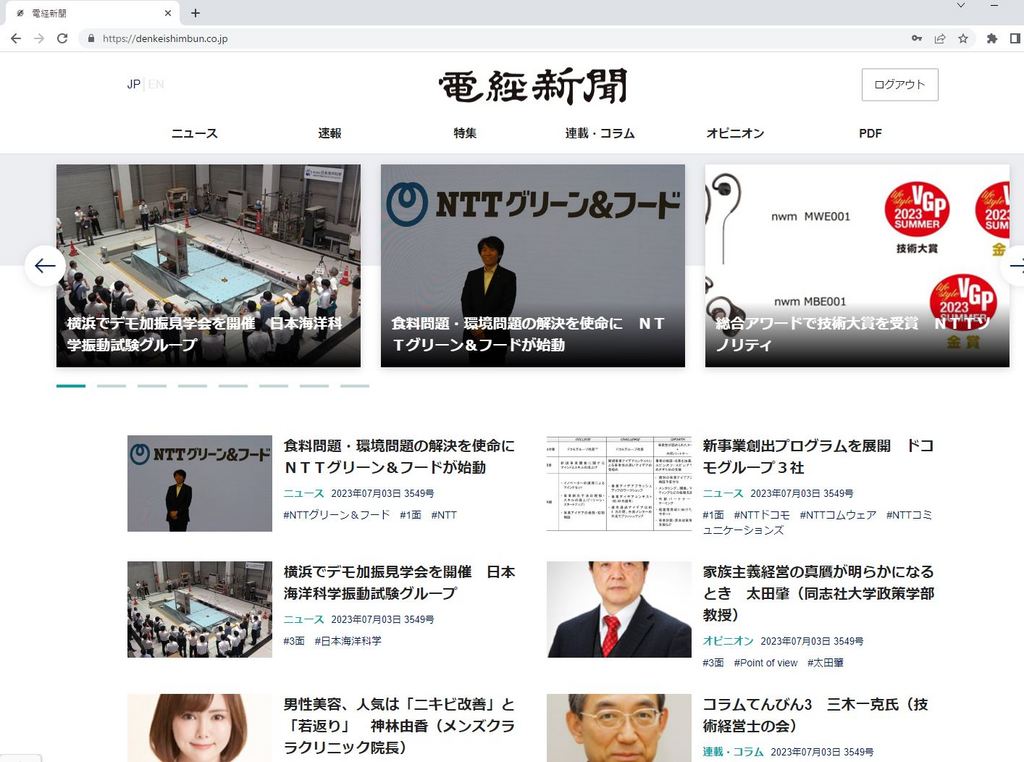Open the NTTグリーン&フード carousel slide
This screenshot has width=1024, height=762.
click(533, 265)
